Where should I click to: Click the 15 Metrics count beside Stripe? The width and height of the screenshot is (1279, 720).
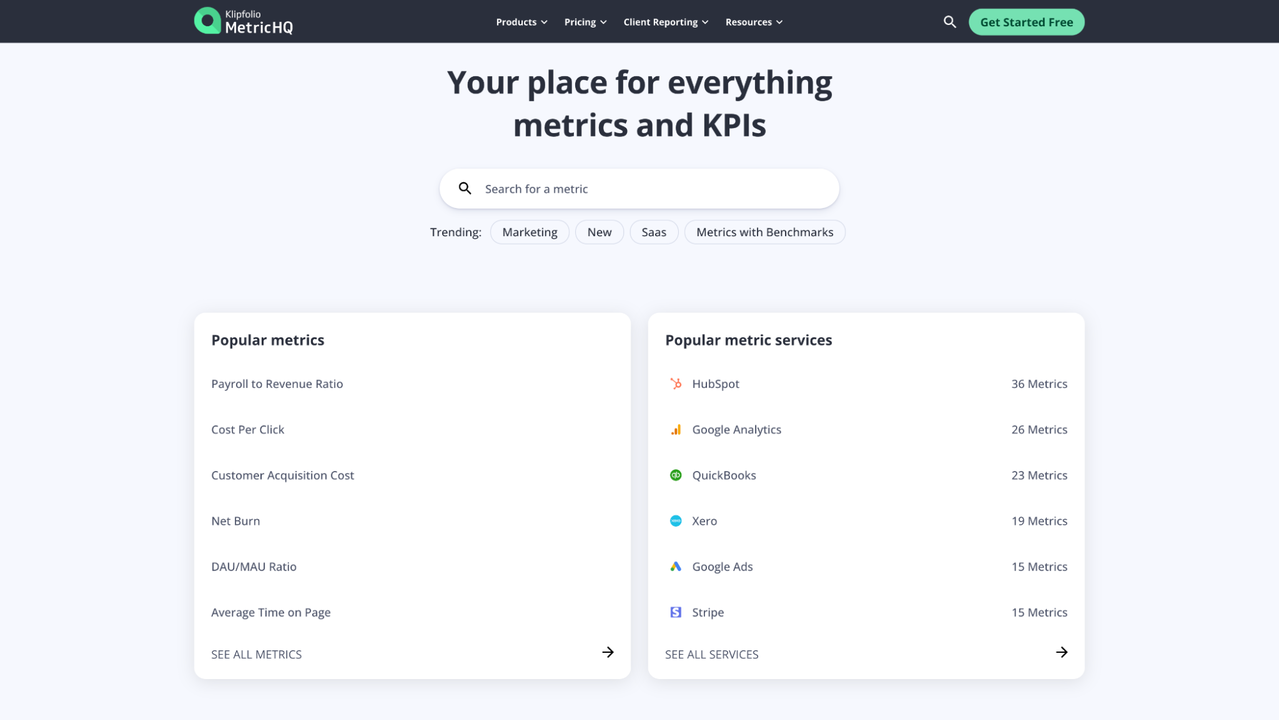1039,612
